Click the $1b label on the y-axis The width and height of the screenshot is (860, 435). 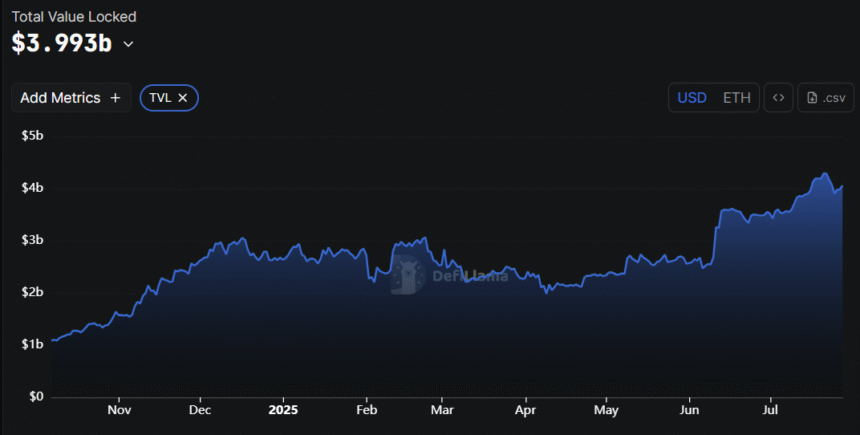[x=32, y=344]
